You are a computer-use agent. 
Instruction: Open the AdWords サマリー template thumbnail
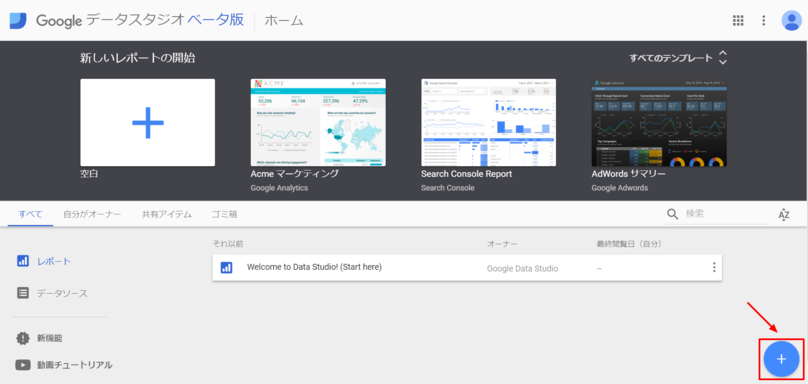(659, 123)
